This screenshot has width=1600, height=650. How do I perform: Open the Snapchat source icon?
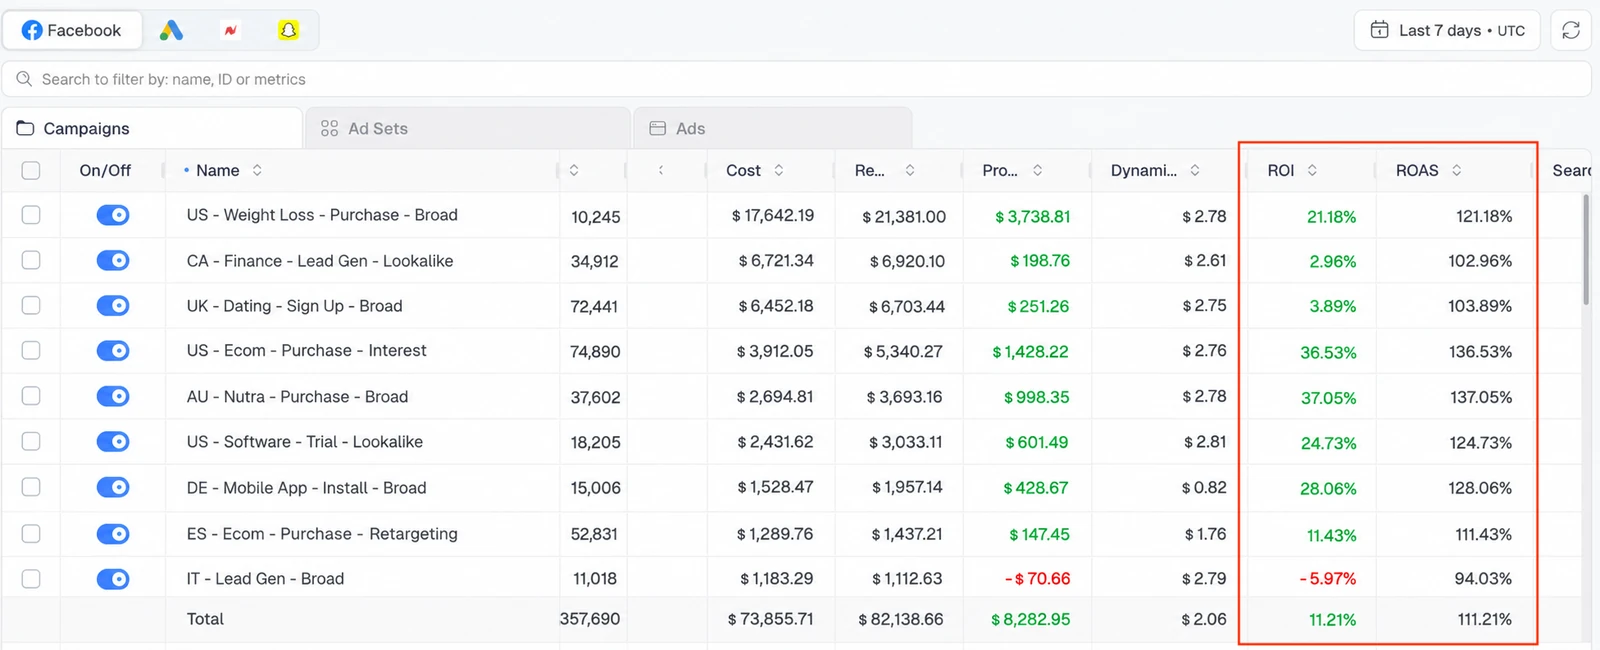pos(288,31)
